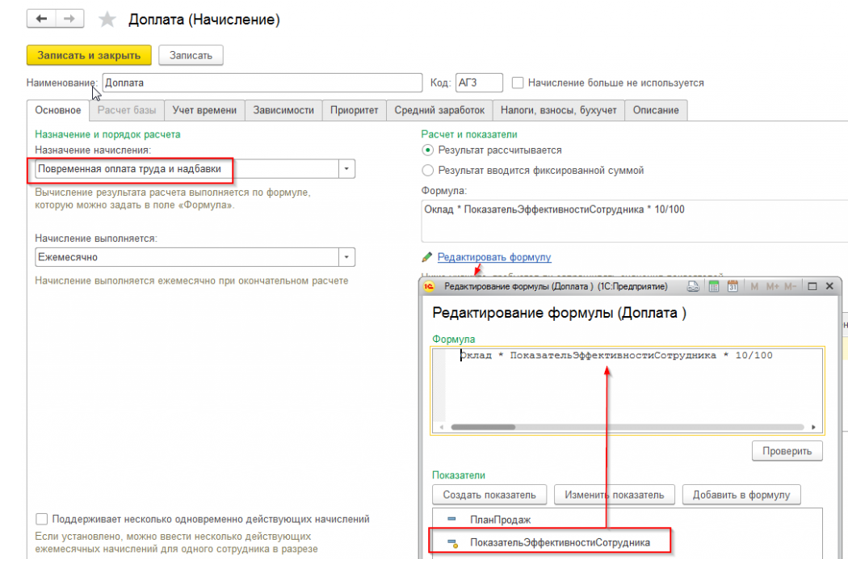Click main Формула field with Оклад expression
This screenshot has width=863, height=565.
click(634, 221)
